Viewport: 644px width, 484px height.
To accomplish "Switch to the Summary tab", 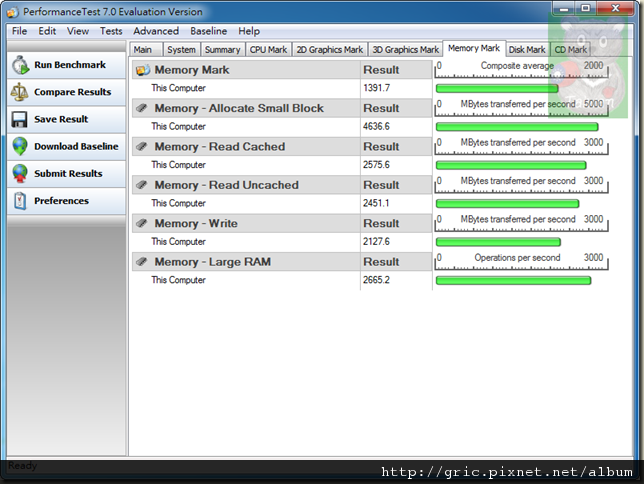I will [223, 50].
